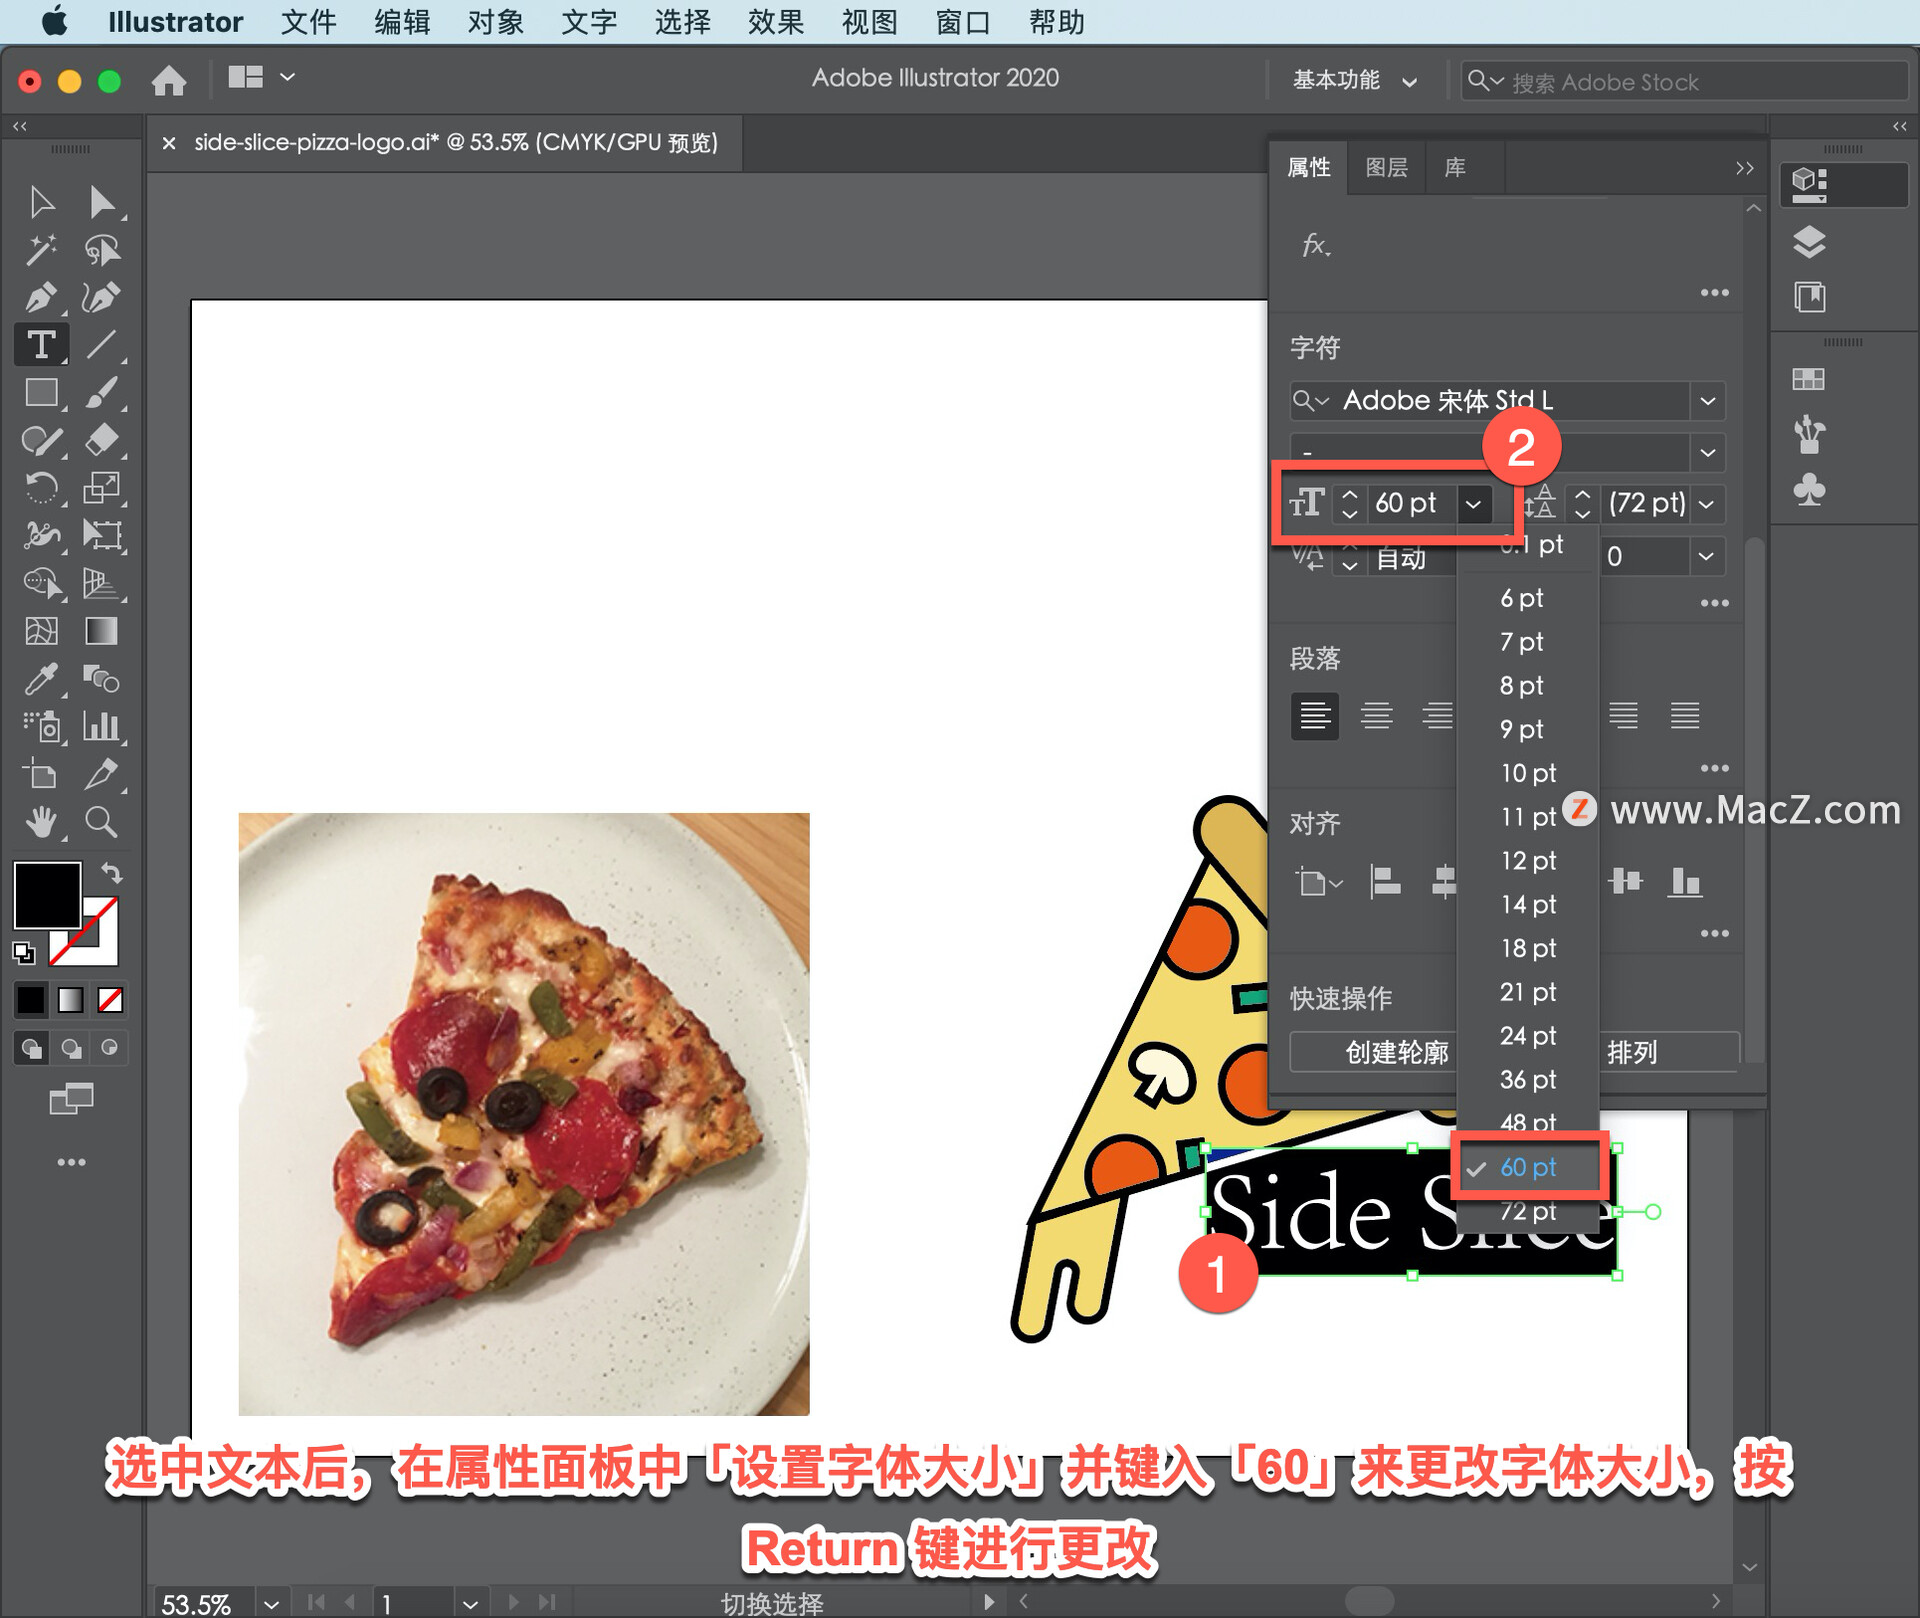The width and height of the screenshot is (1920, 1618).
Task: Toggle Draw Behind mode
Action: (70, 1048)
